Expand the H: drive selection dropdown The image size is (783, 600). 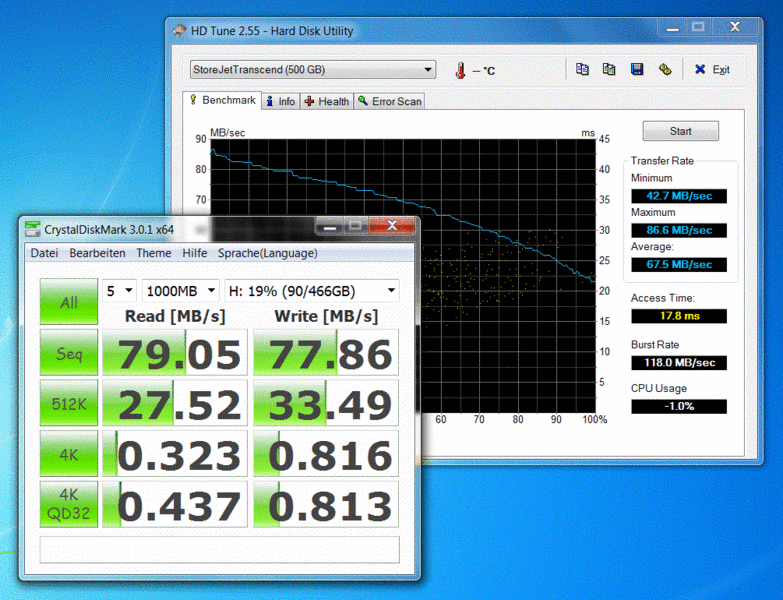click(x=312, y=291)
